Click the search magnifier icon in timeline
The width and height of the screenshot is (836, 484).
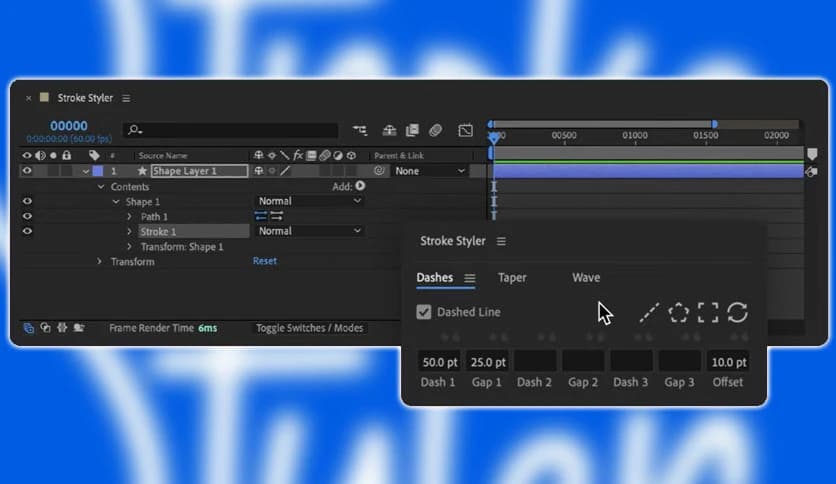[x=134, y=130]
